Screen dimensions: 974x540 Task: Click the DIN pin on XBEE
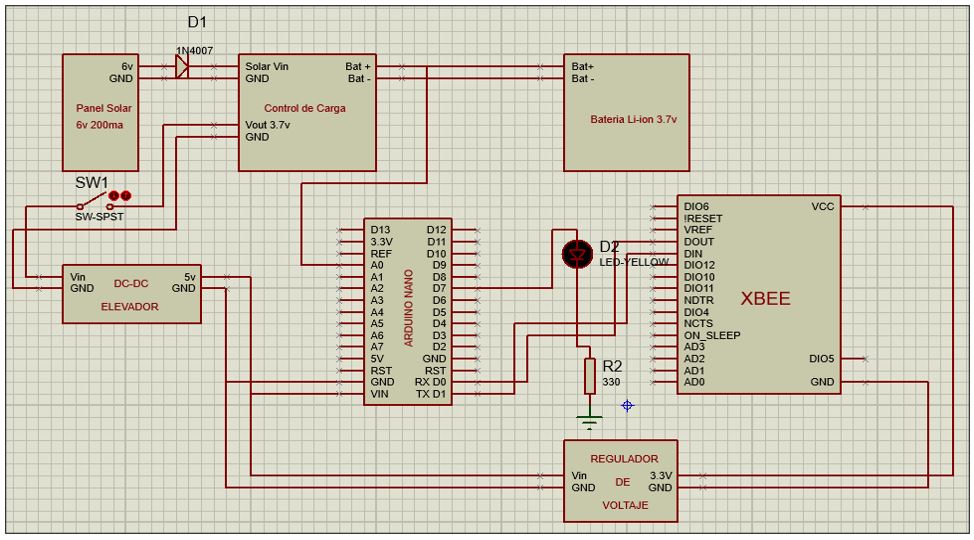693,254
